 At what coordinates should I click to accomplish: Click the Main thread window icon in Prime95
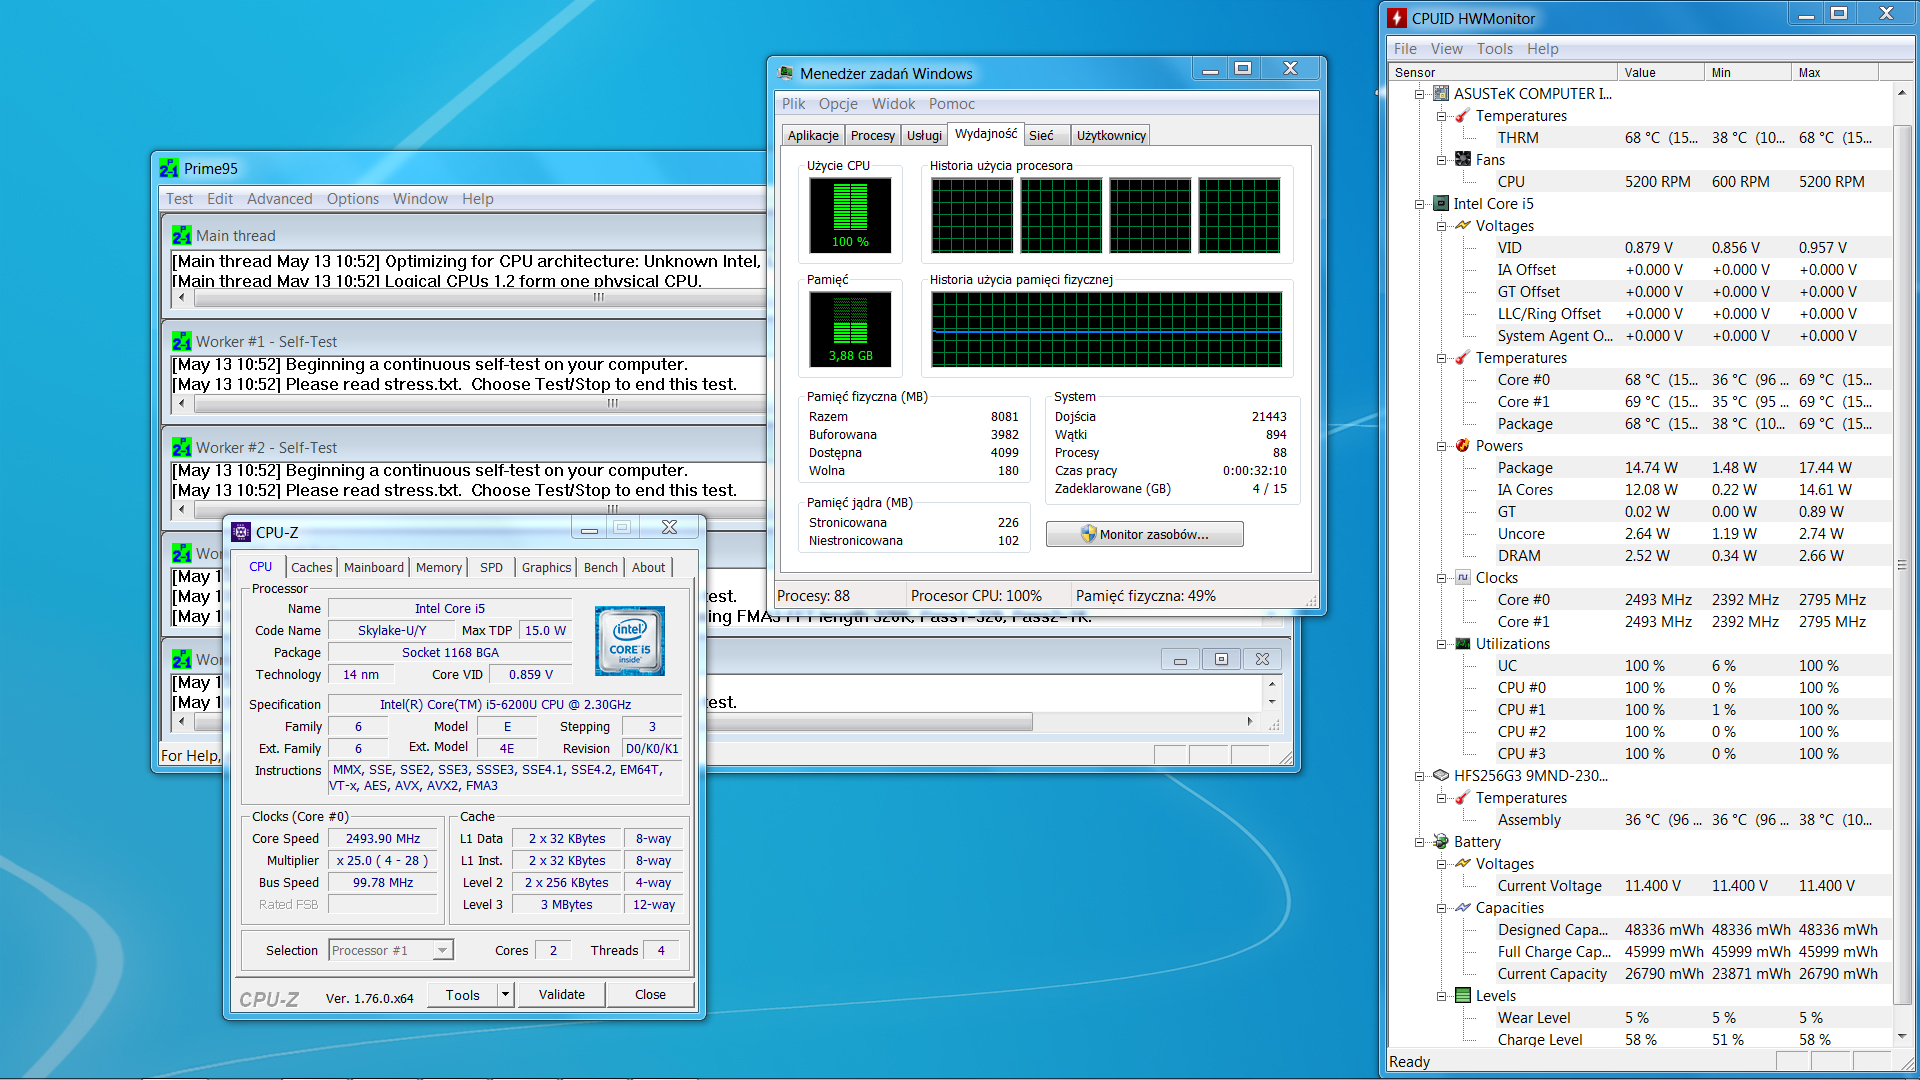181,236
